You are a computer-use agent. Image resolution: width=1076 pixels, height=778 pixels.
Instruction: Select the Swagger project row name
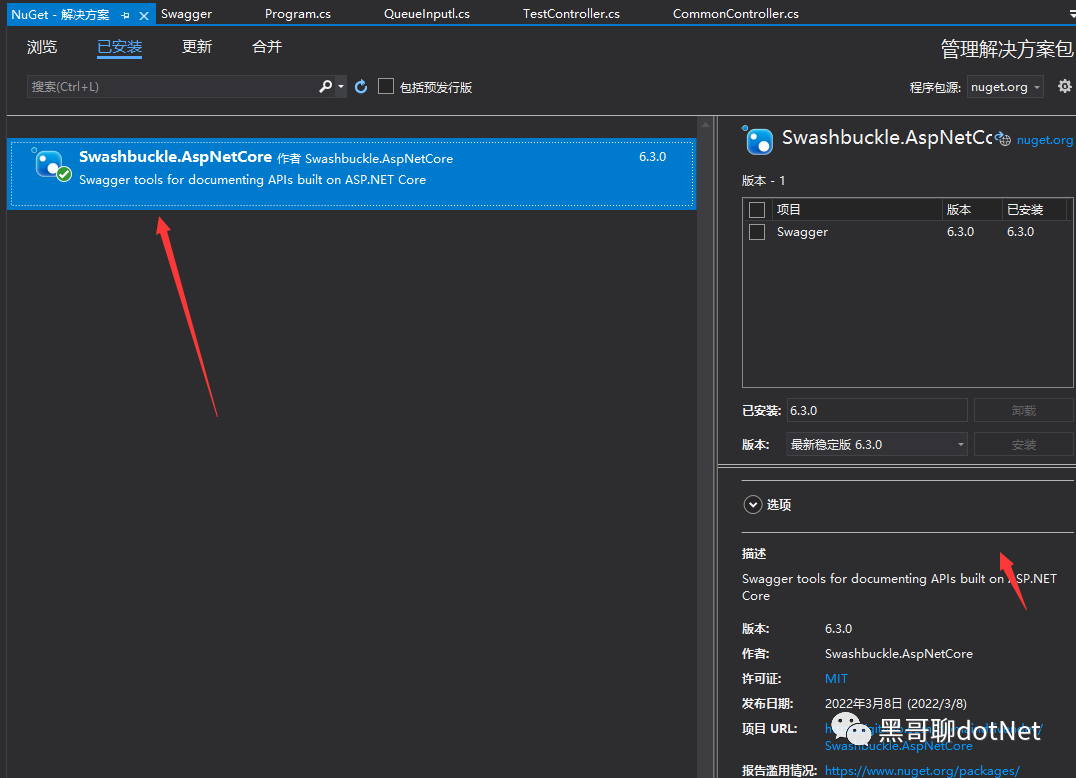click(802, 232)
